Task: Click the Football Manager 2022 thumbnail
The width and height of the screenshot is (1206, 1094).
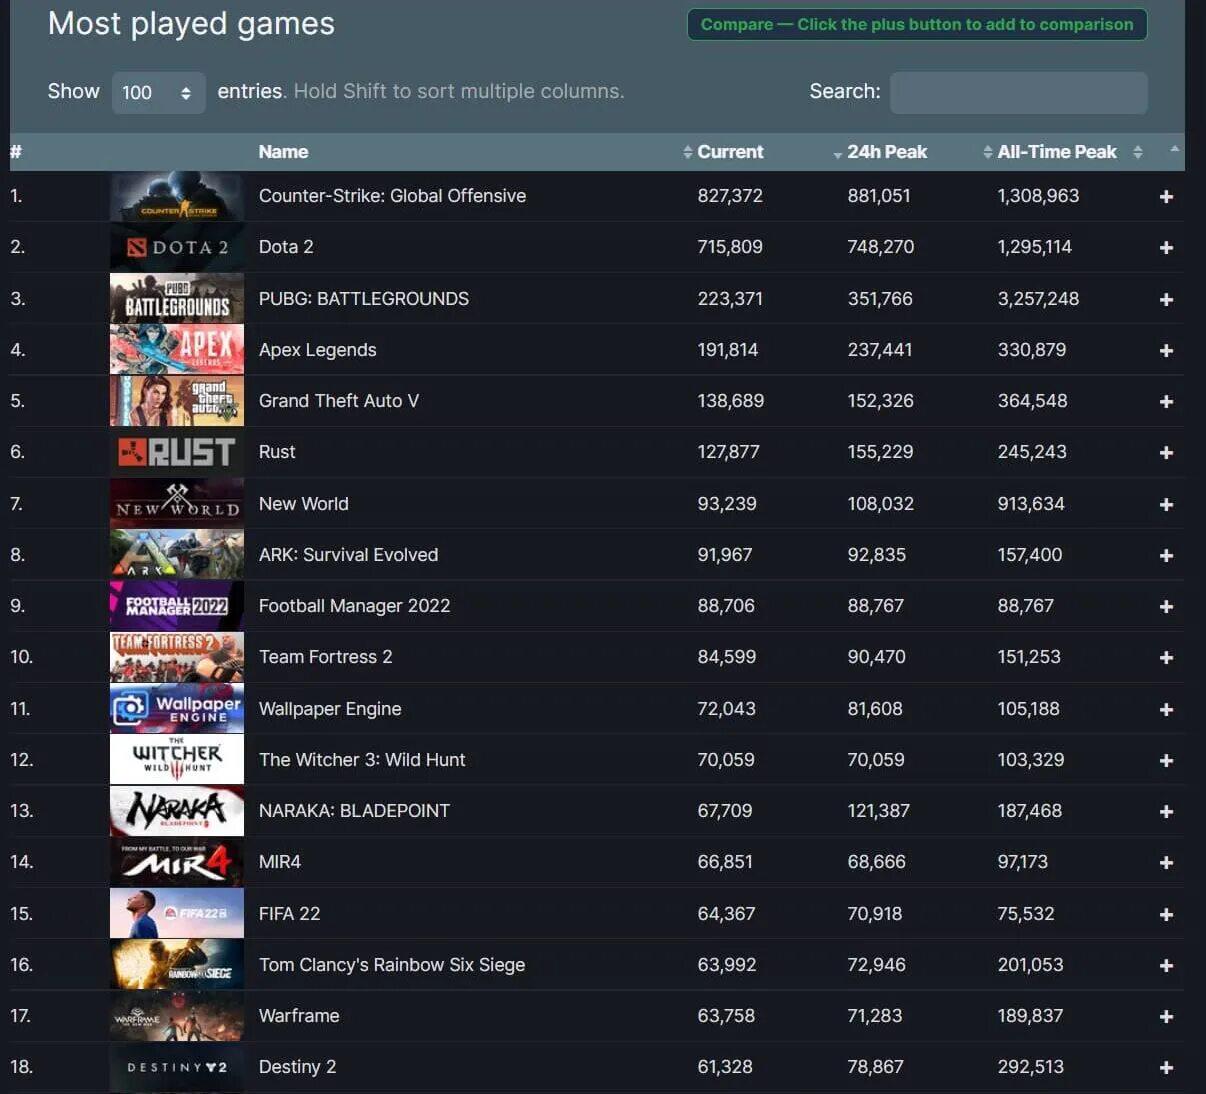Action: coord(177,606)
